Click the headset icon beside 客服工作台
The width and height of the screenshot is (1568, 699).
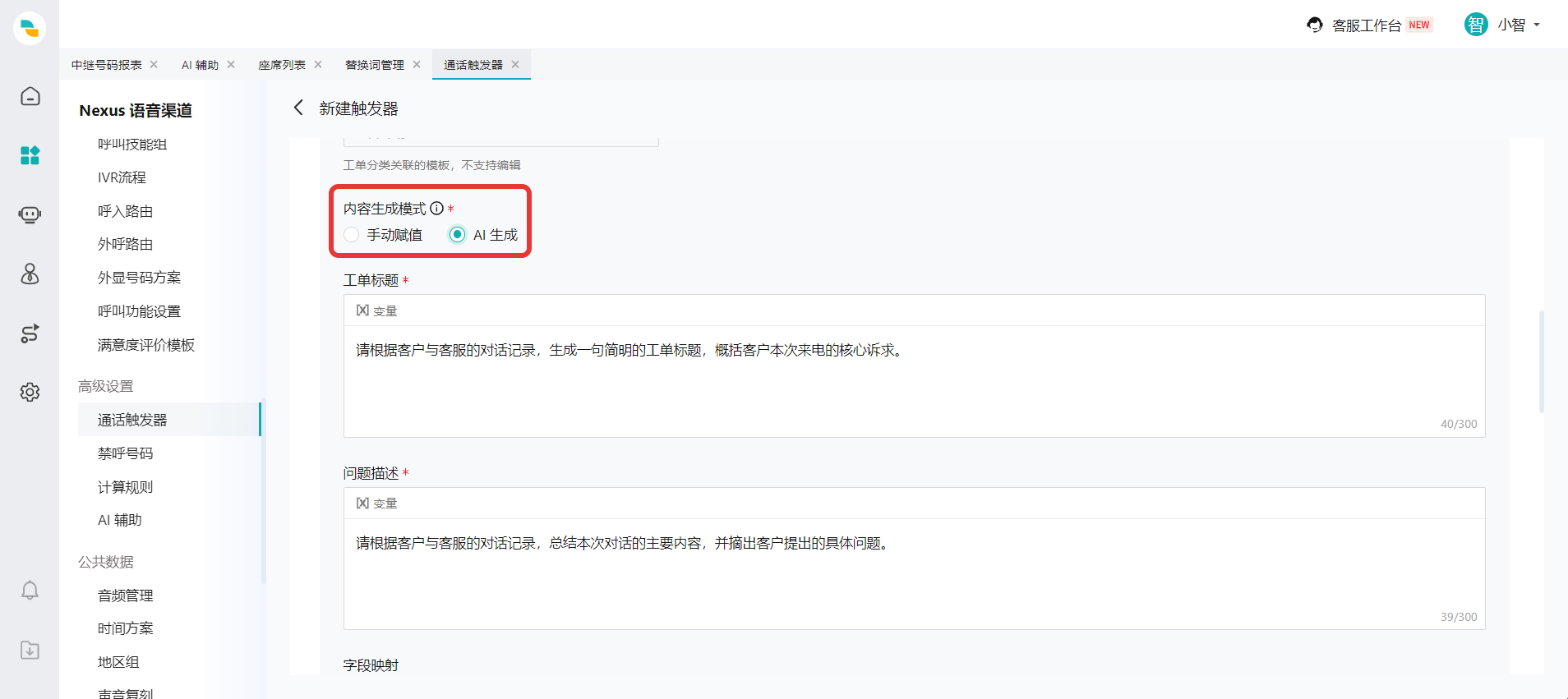1316,25
